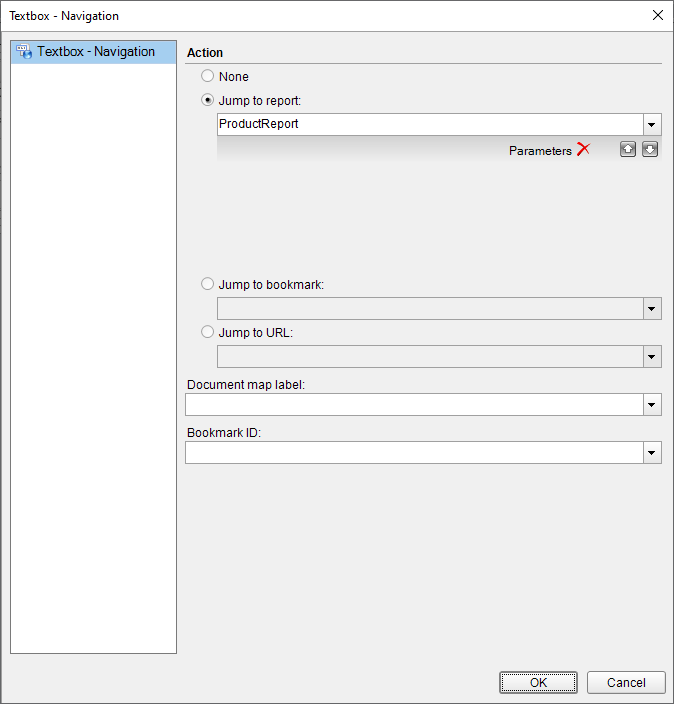Expand the Jump to bookmark dropdown
The width and height of the screenshot is (674, 704).
click(652, 308)
